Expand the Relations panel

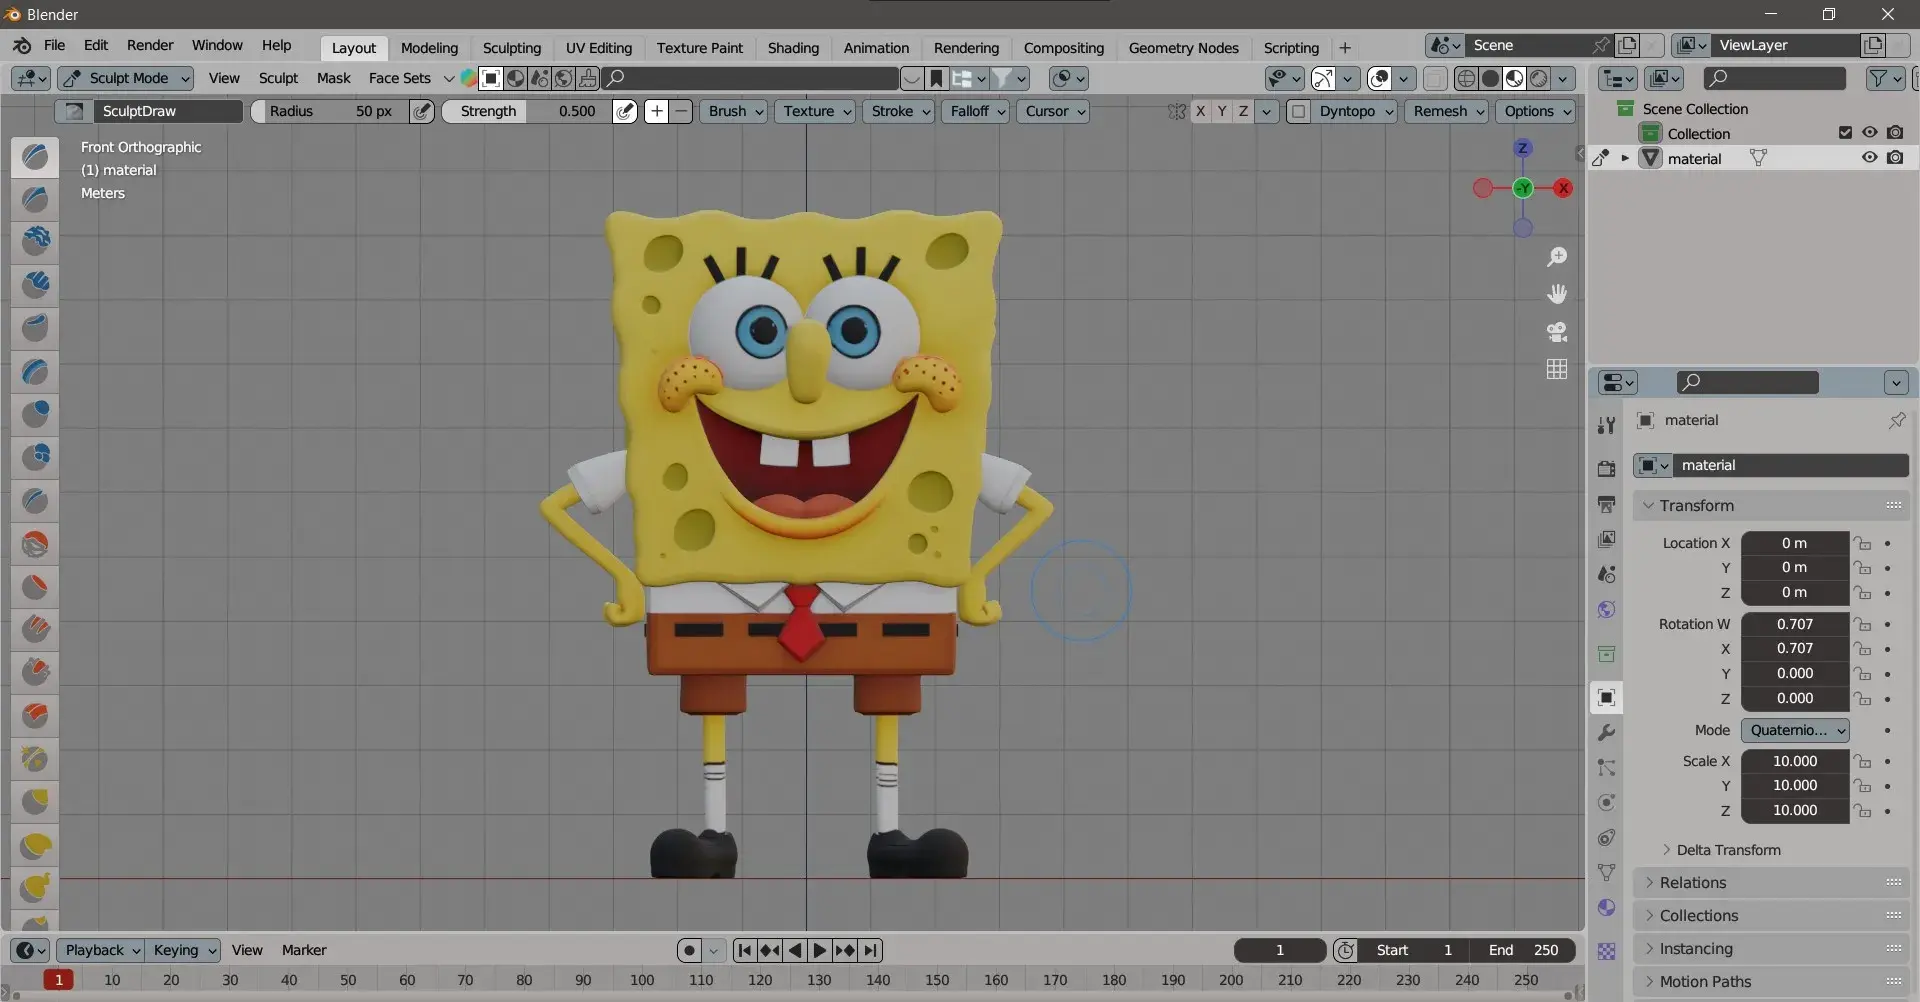pos(1771,883)
